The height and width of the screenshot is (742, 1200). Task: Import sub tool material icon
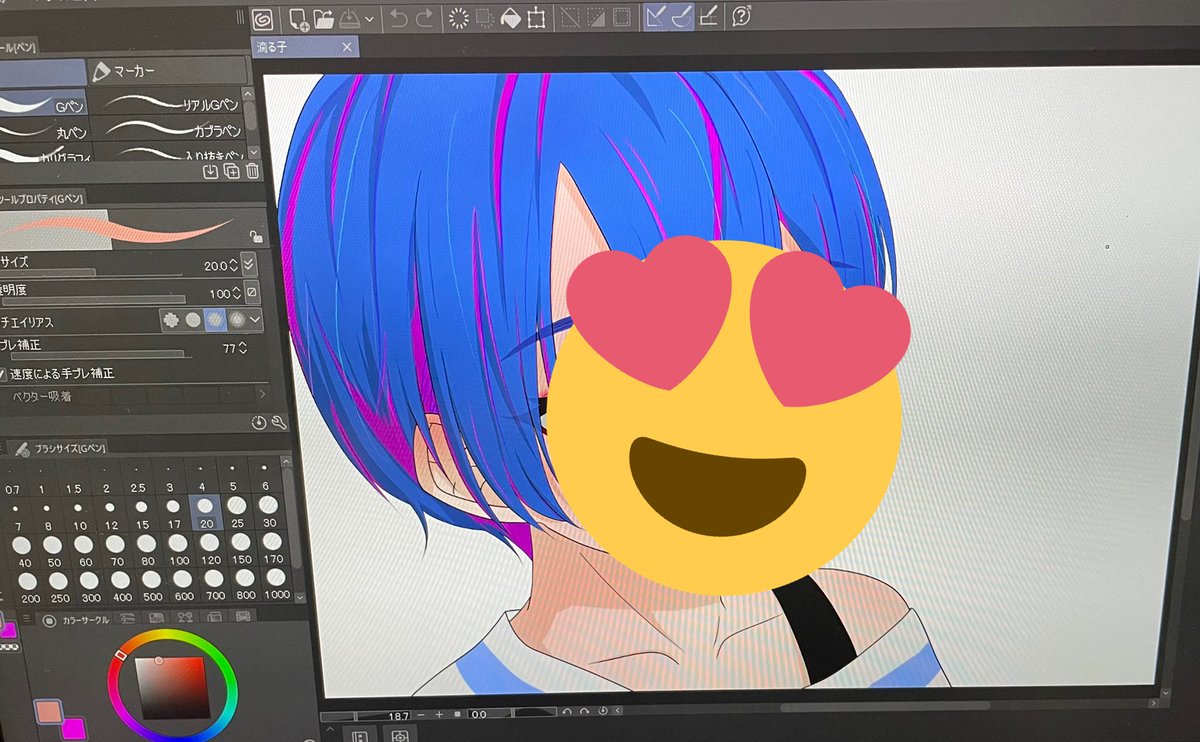pyautogui.click(x=211, y=172)
